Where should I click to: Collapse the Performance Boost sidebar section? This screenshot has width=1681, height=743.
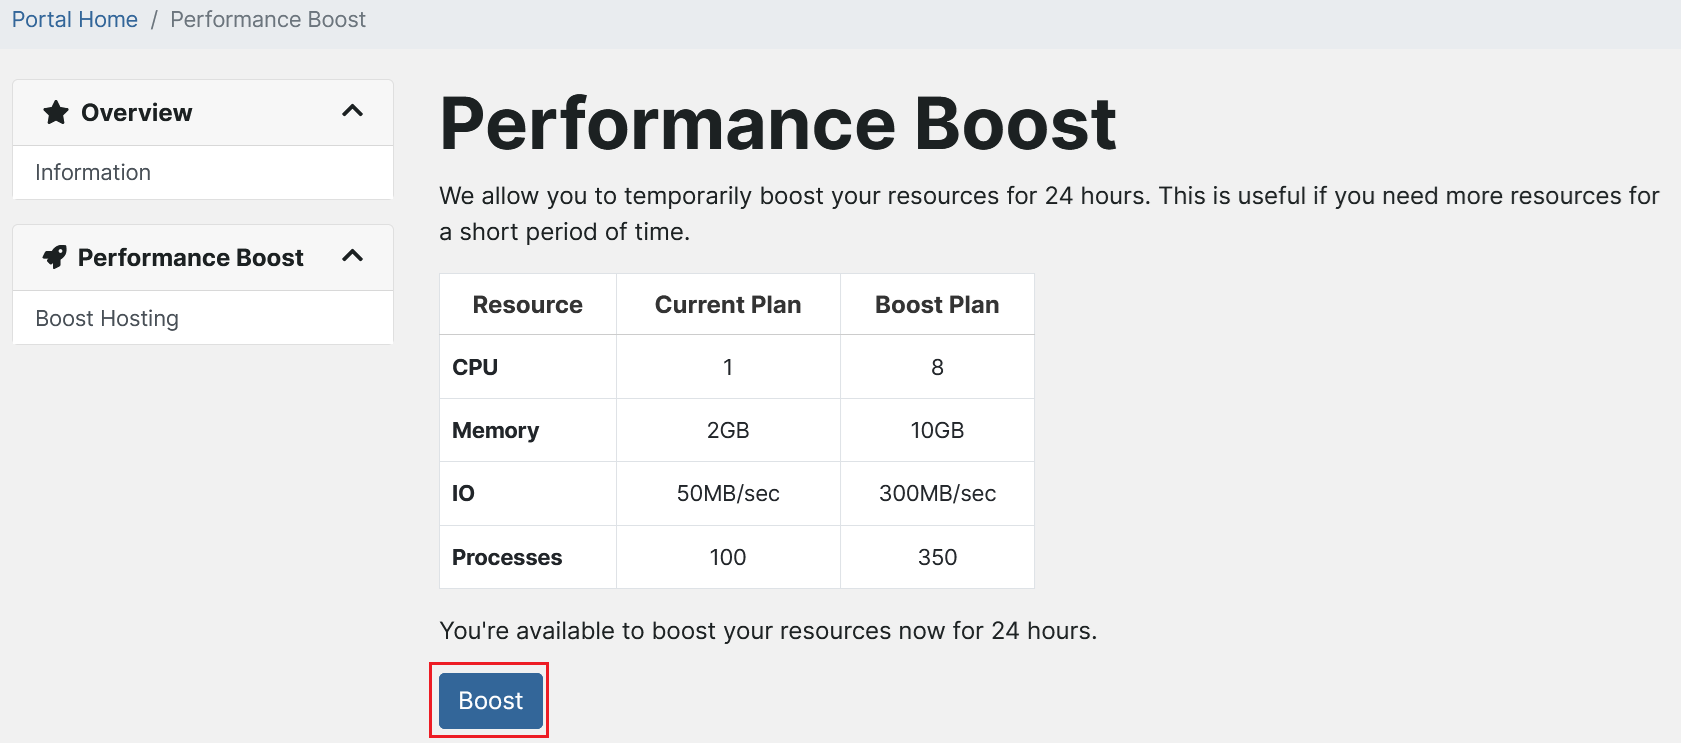point(352,257)
